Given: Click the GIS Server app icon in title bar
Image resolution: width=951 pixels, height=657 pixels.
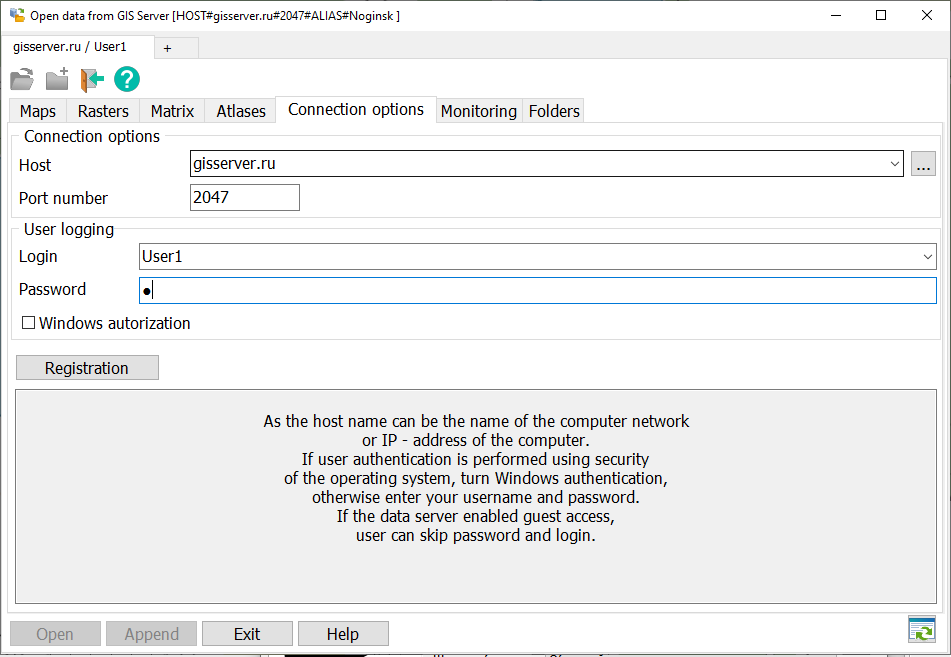Looking at the screenshot, I should pos(16,16).
